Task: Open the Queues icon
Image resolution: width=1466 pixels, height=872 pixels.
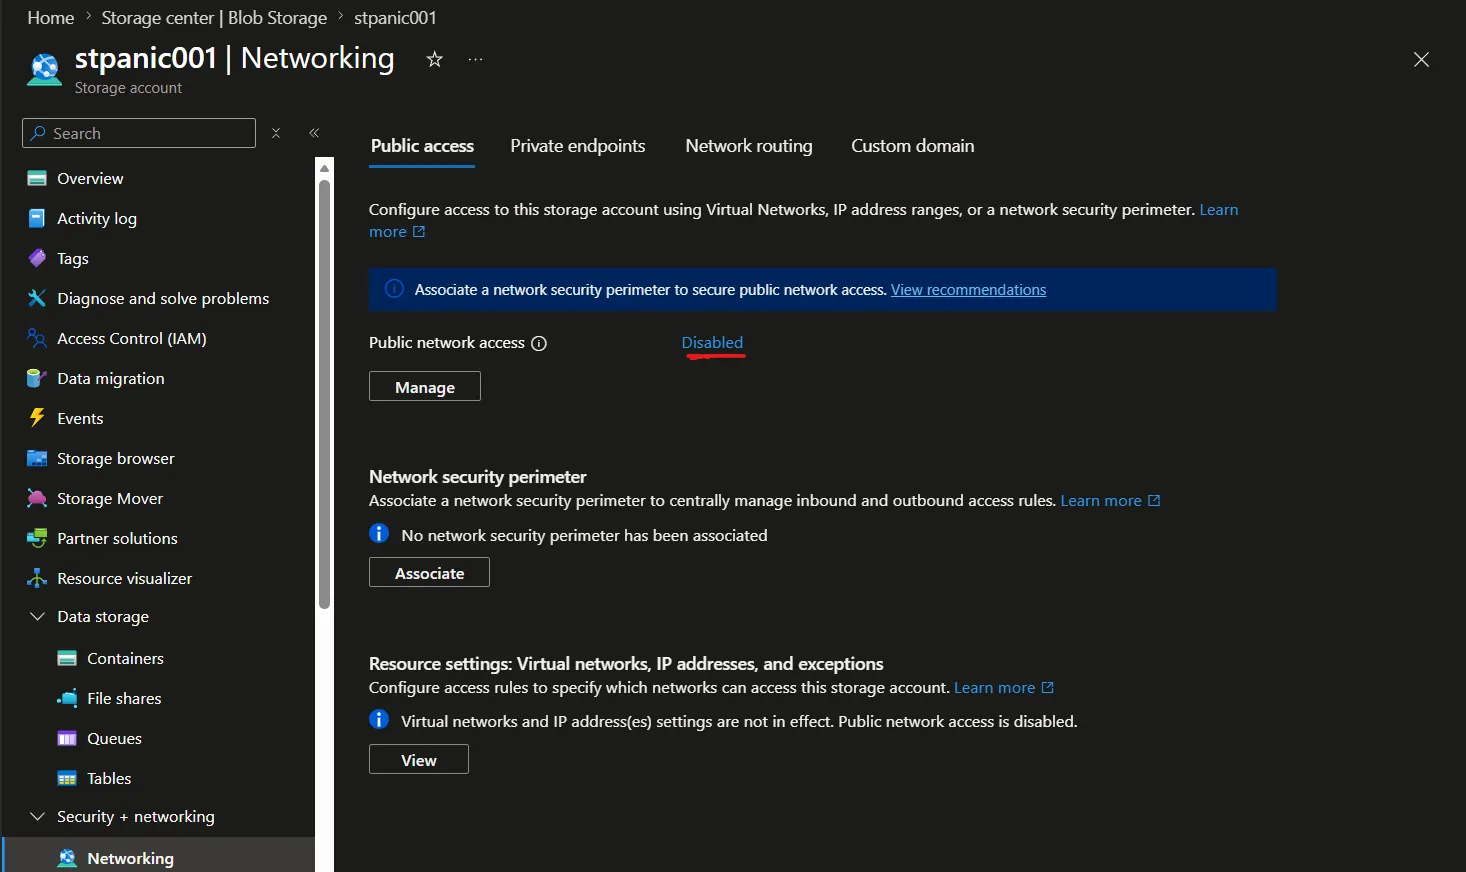Action: [67, 738]
